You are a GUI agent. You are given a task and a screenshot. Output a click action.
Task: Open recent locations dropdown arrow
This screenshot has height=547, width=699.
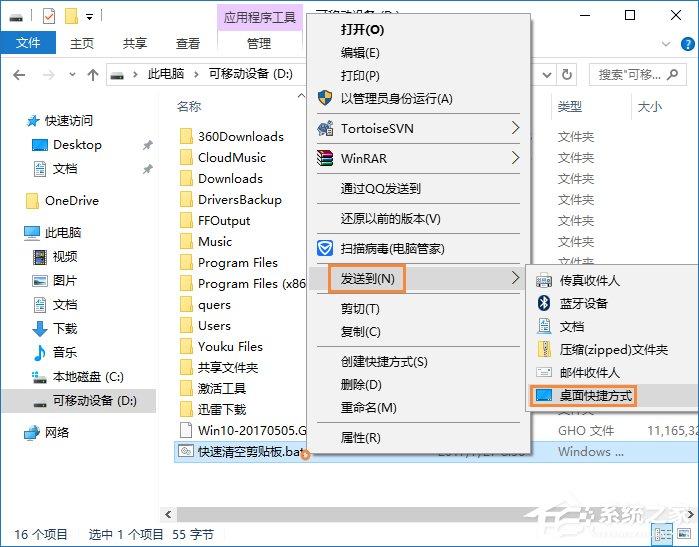point(72,75)
